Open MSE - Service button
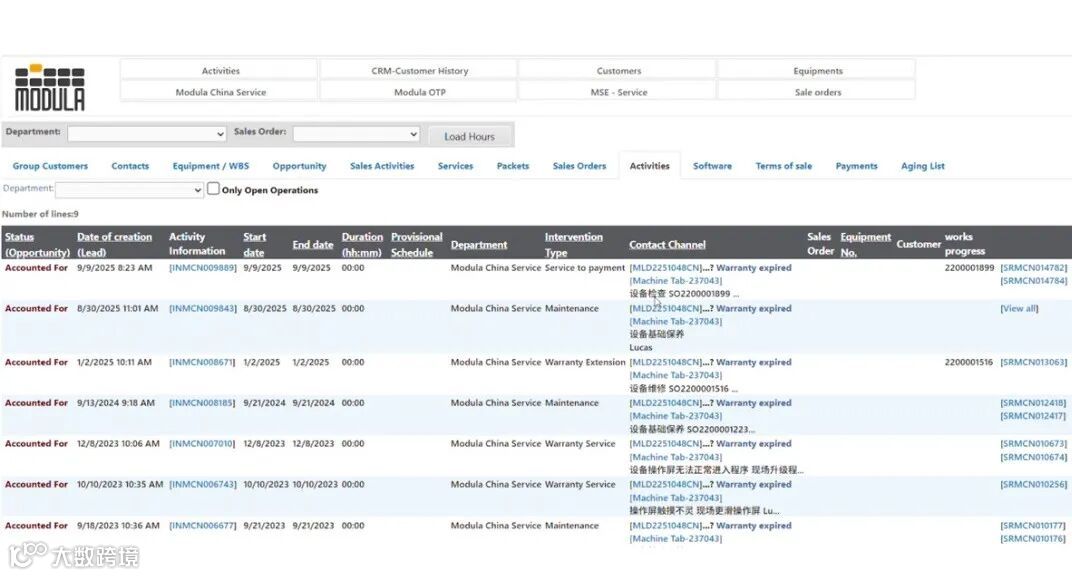The image size is (1072, 576). pyautogui.click(x=618, y=92)
